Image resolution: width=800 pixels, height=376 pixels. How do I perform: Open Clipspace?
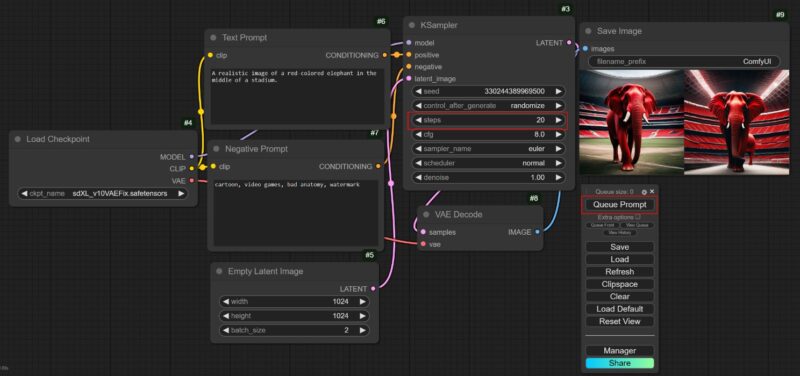pos(619,284)
